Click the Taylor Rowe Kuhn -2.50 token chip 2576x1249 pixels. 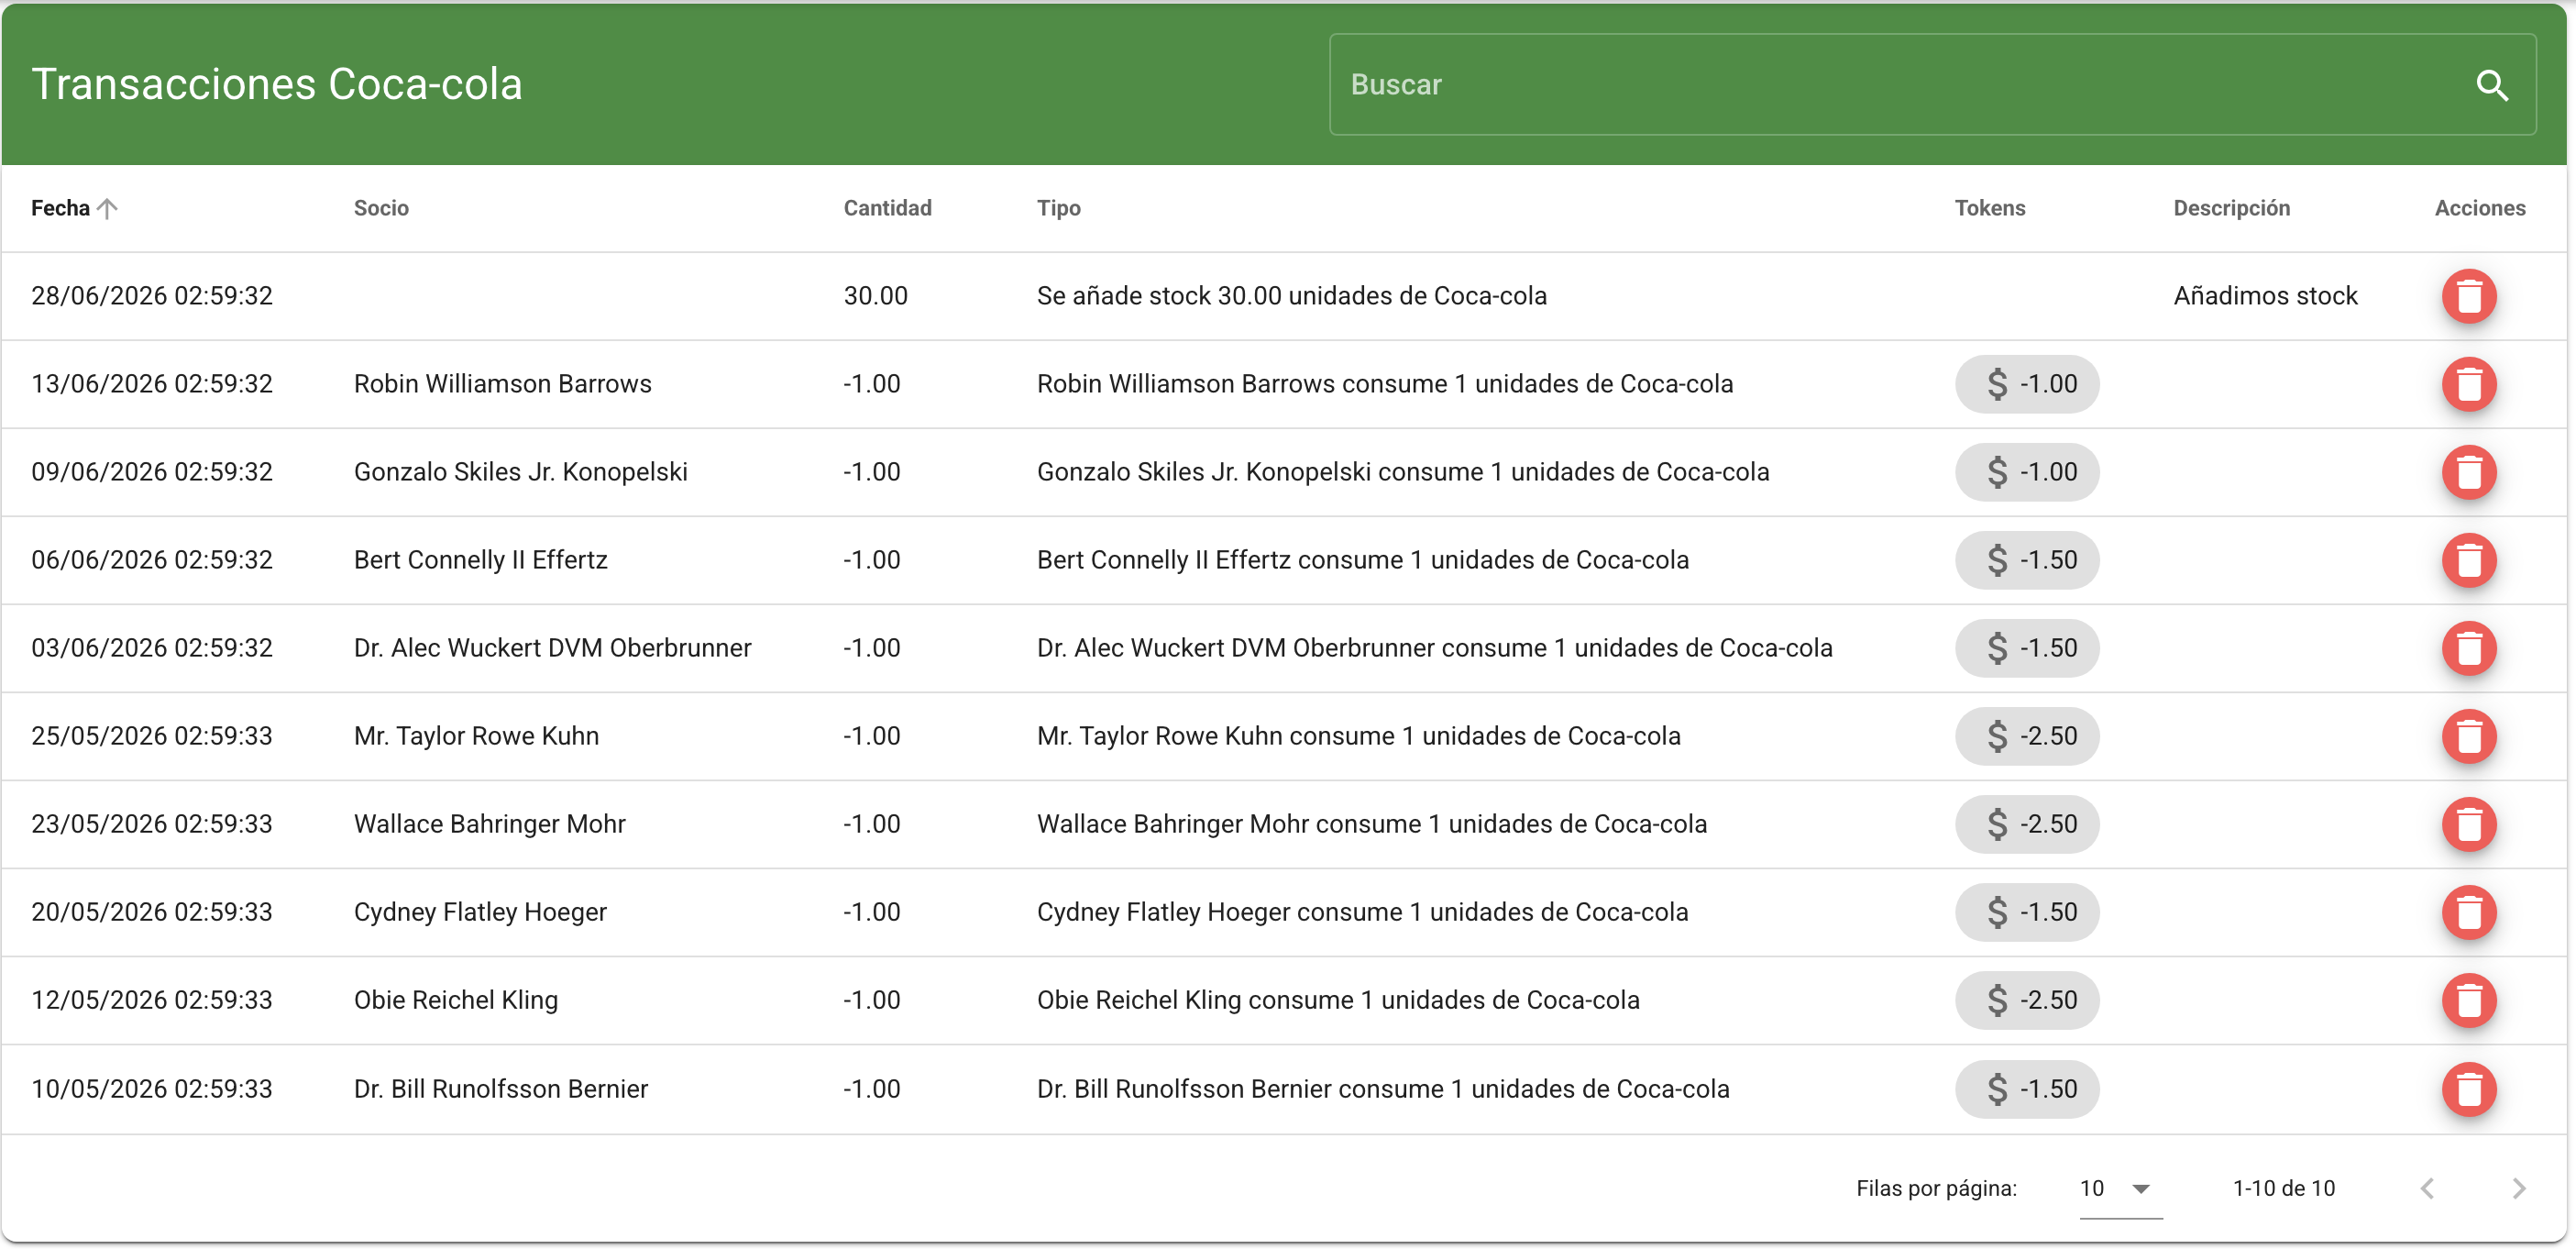pos(2026,736)
